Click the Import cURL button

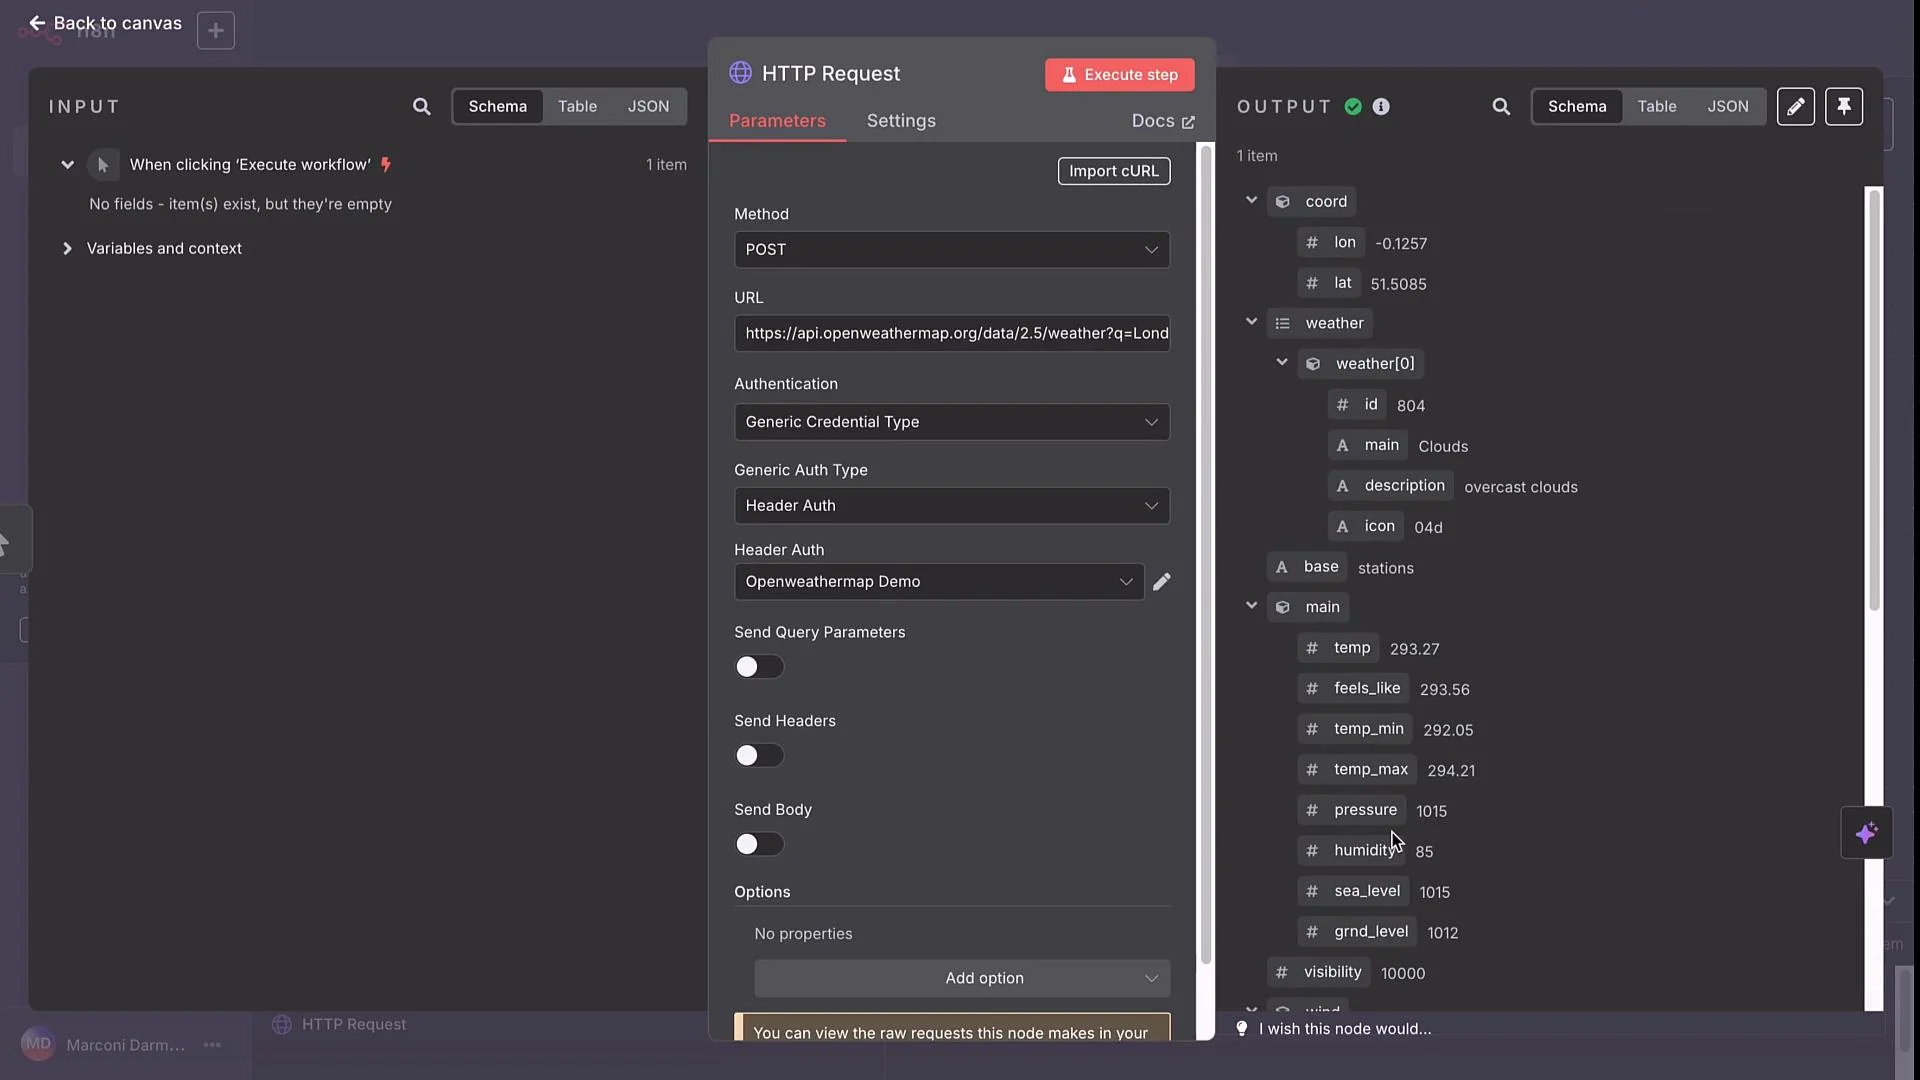point(1114,171)
